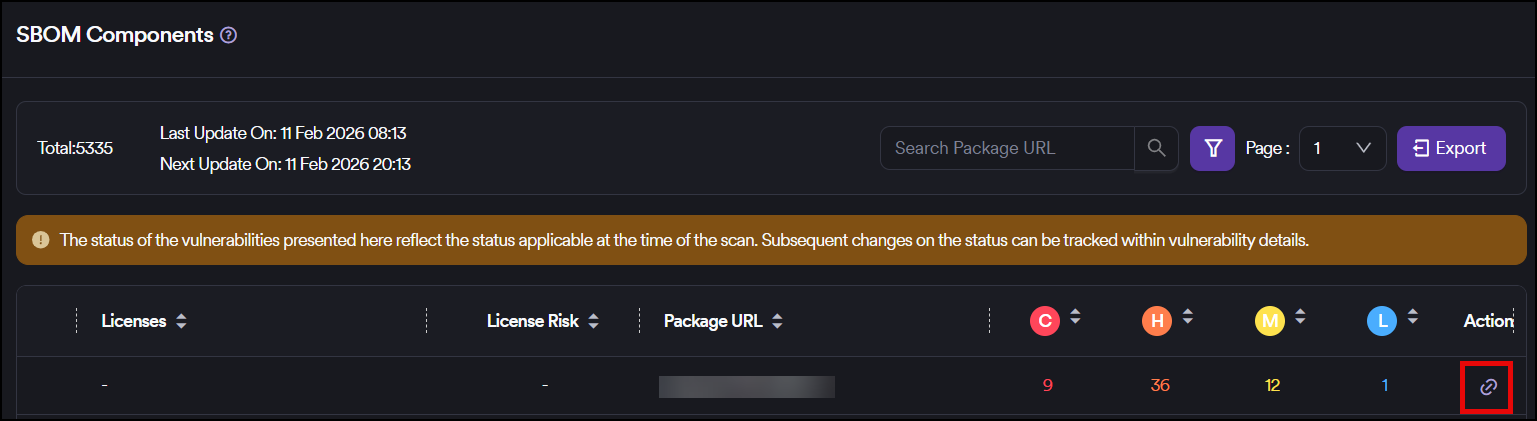Click the red Critical severity badge
Image resolution: width=1537 pixels, height=421 pixels.
point(1045,321)
